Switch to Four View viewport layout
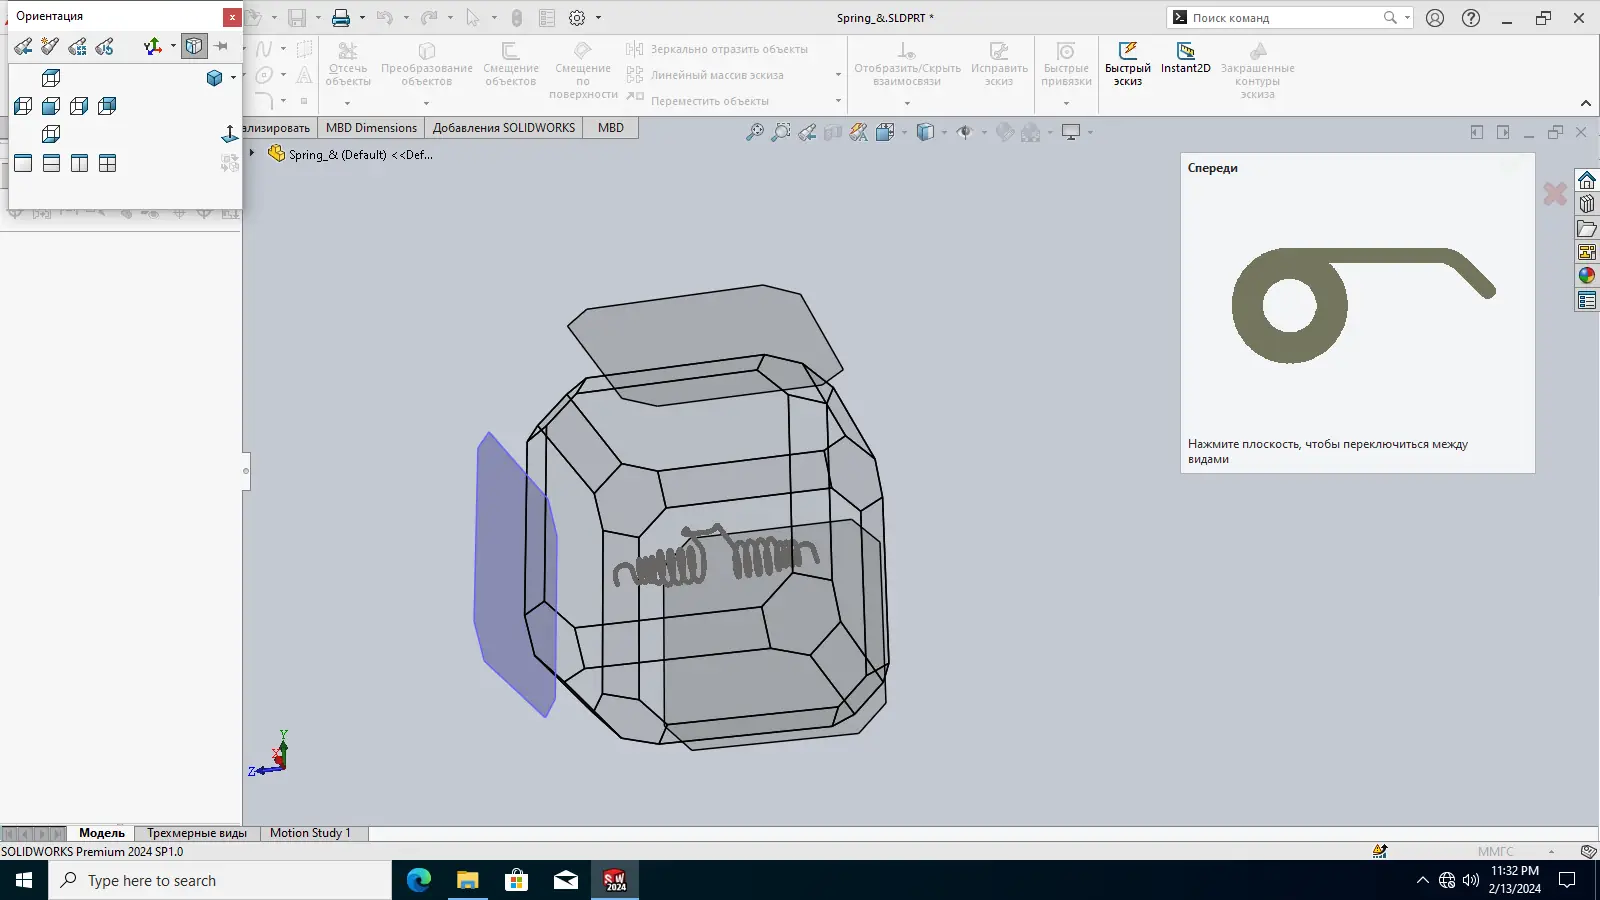1600x900 pixels. (107, 163)
